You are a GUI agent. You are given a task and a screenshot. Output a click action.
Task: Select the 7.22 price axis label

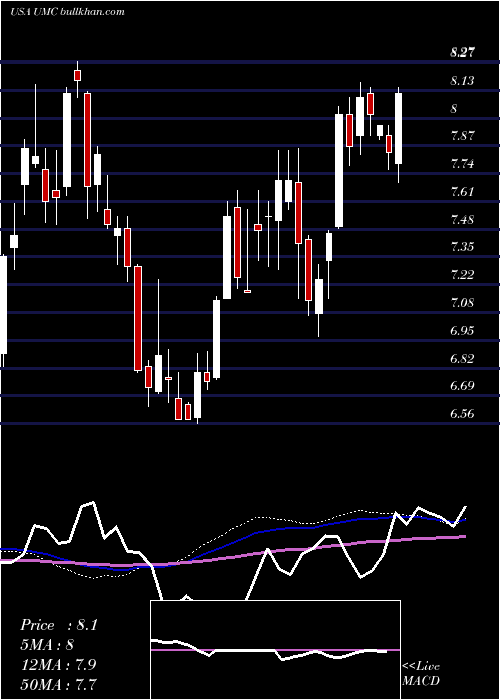462,275
